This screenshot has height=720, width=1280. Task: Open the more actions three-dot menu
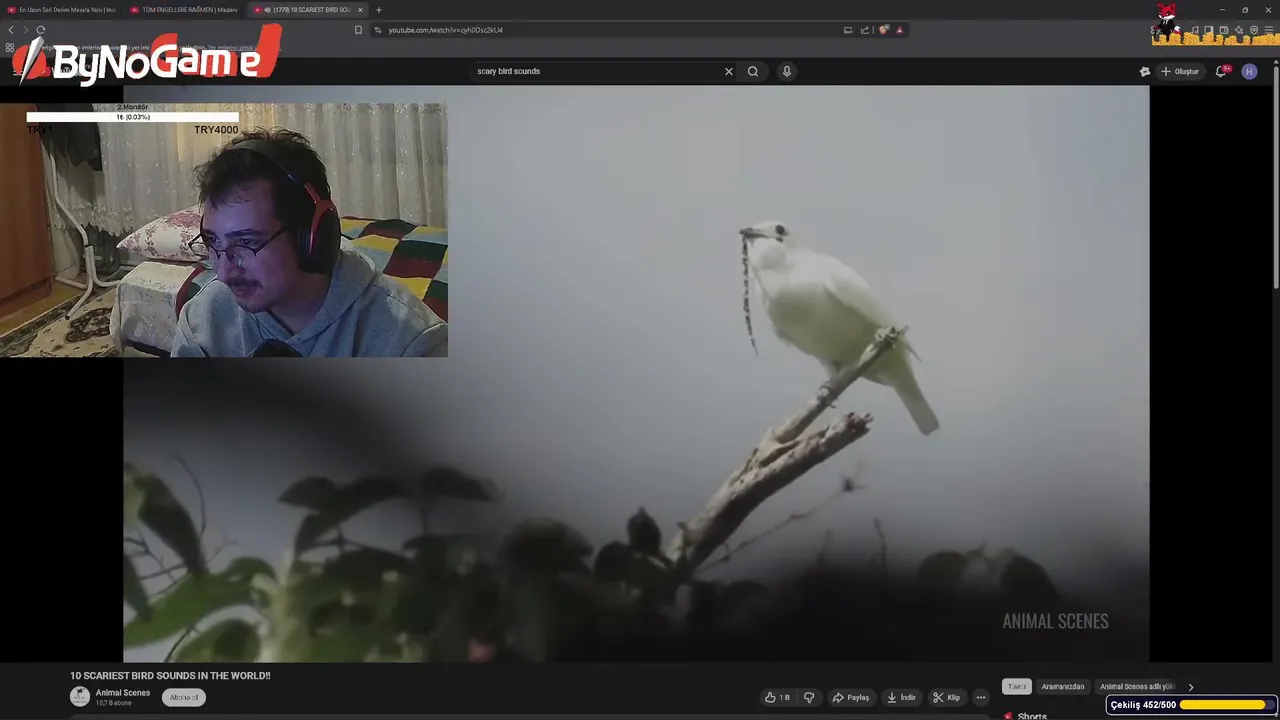point(981,697)
